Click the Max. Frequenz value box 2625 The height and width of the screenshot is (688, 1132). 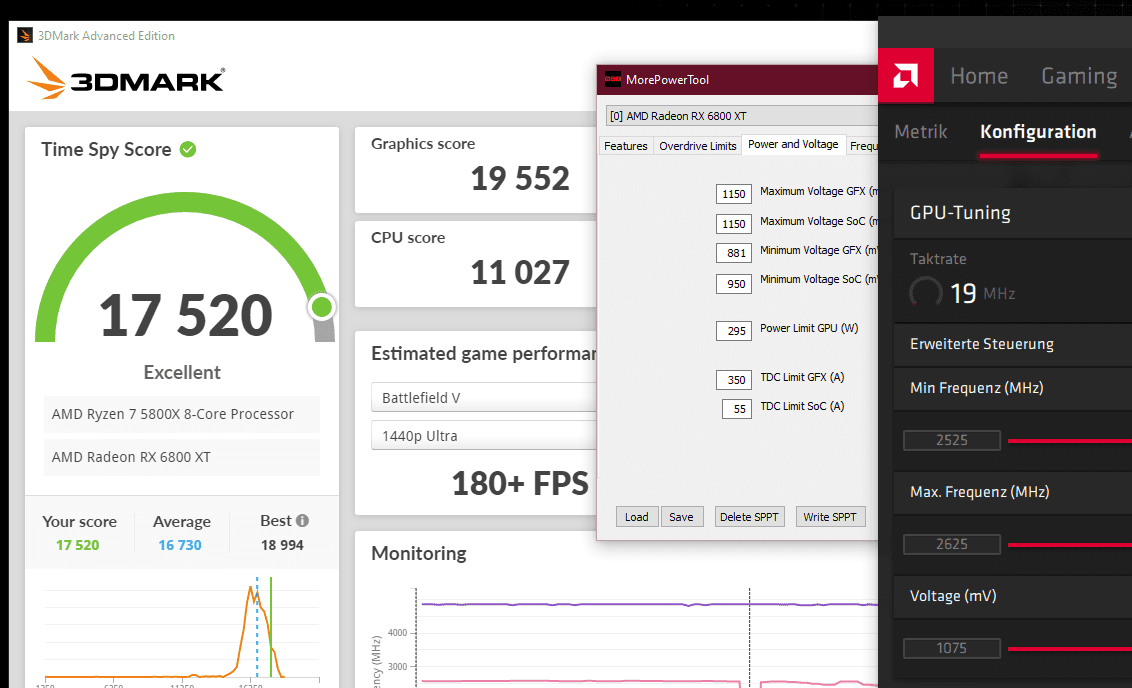[x=952, y=544]
